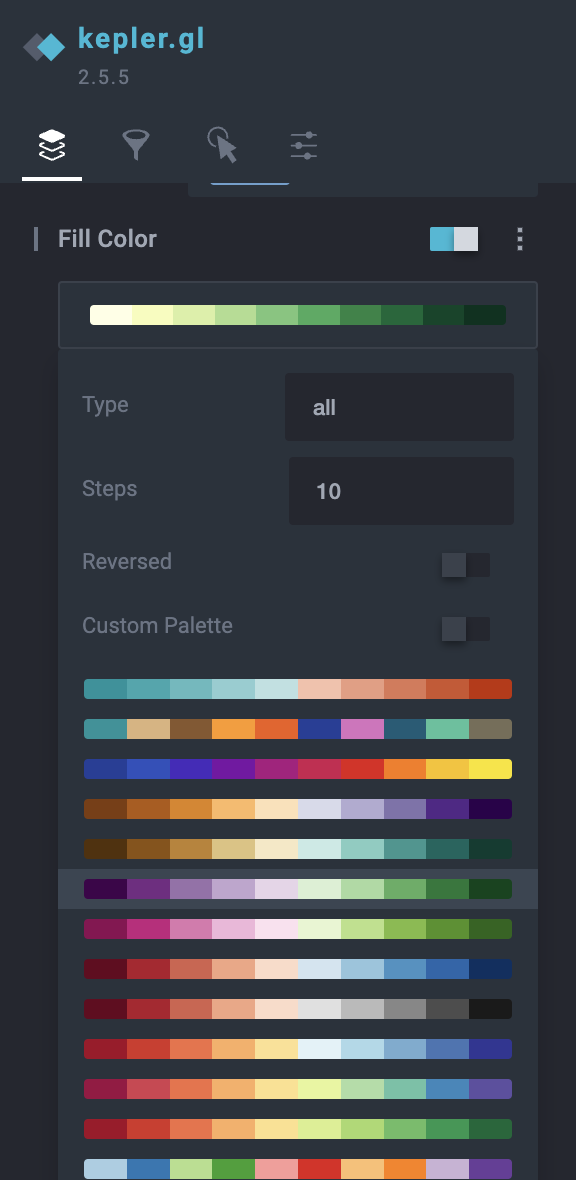Expand the green palette preview selector
The width and height of the screenshot is (576, 1180).
[x=297, y=314]
